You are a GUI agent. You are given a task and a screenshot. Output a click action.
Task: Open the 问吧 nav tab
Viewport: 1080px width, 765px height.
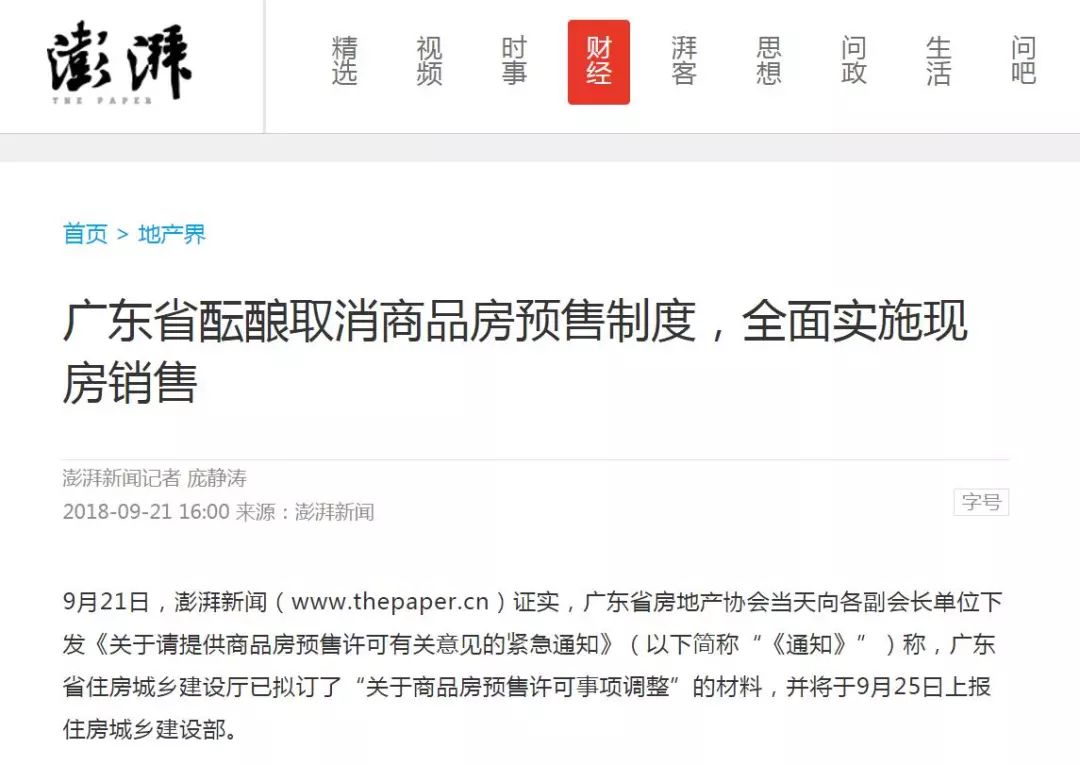pos(1024,61)
